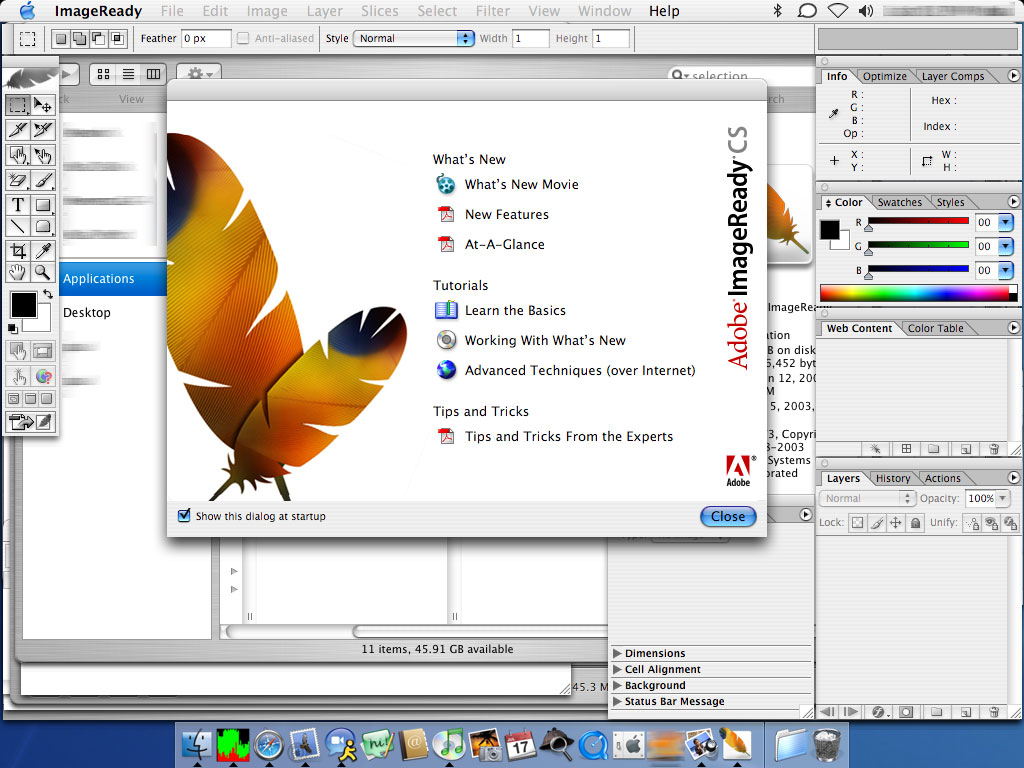Toggle unify layer visibility
Viewport: 1024px width, 768px height.
991,523
